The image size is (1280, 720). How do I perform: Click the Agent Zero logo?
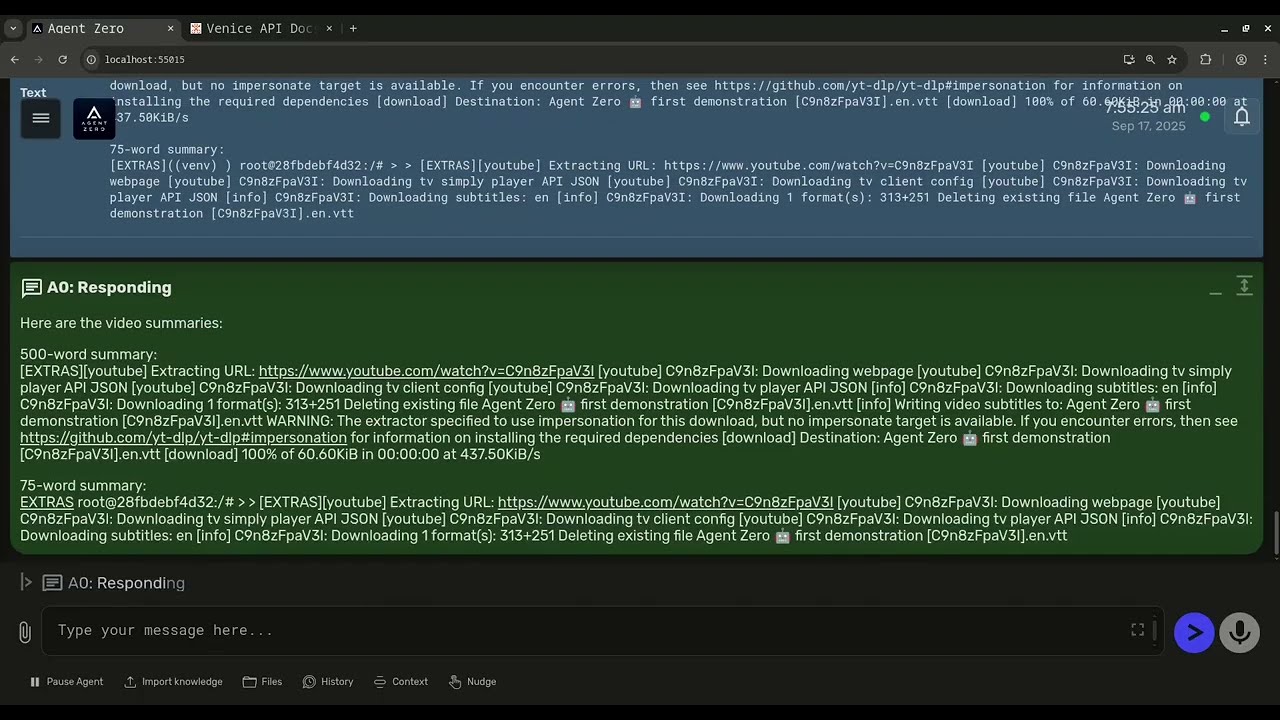click(94, 118)
